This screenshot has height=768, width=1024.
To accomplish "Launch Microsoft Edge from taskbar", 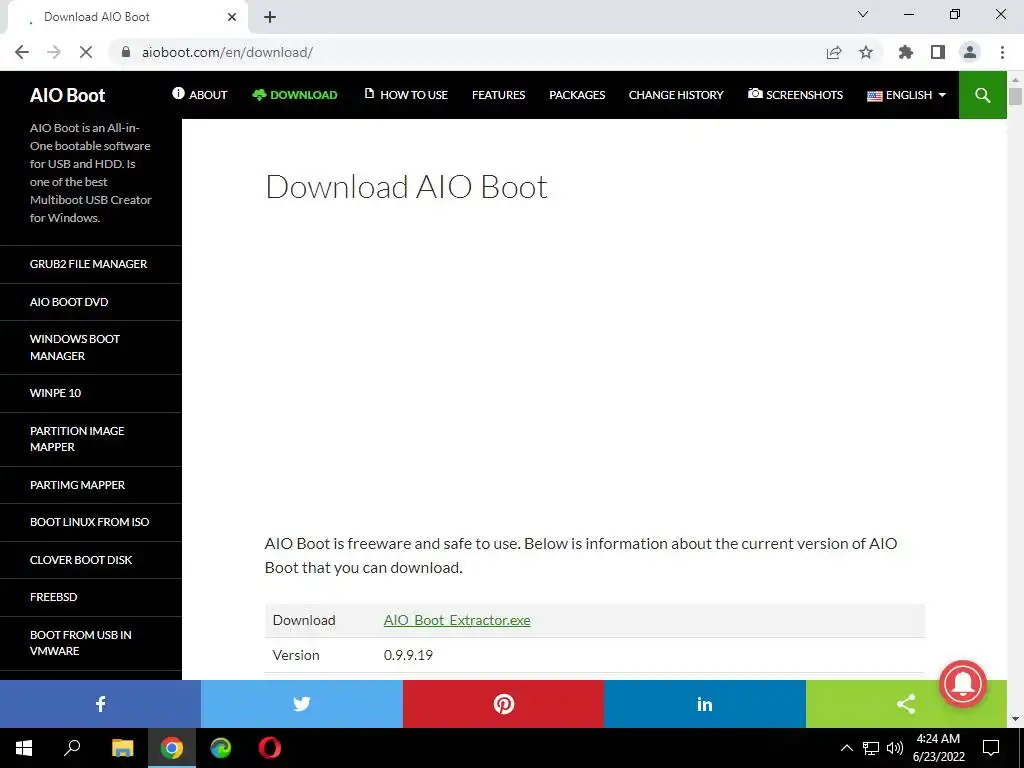I will click(x=221, y=748).
